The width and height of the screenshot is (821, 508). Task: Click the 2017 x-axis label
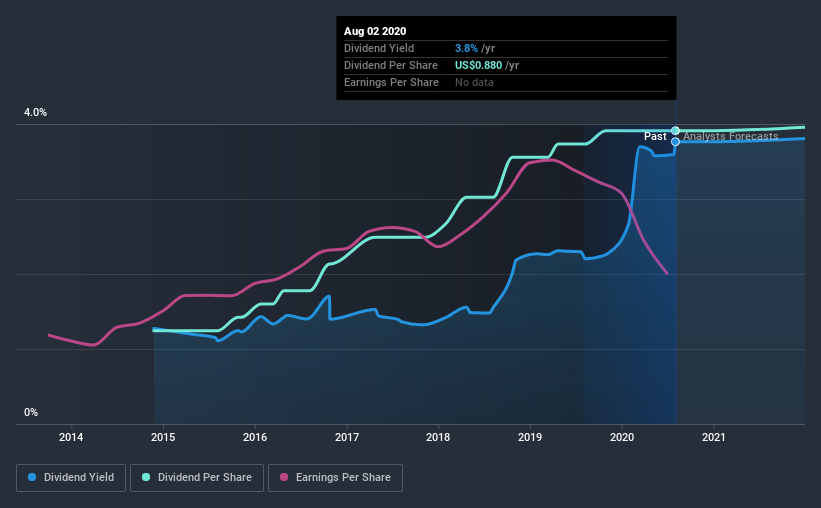(x=347, y=437)
